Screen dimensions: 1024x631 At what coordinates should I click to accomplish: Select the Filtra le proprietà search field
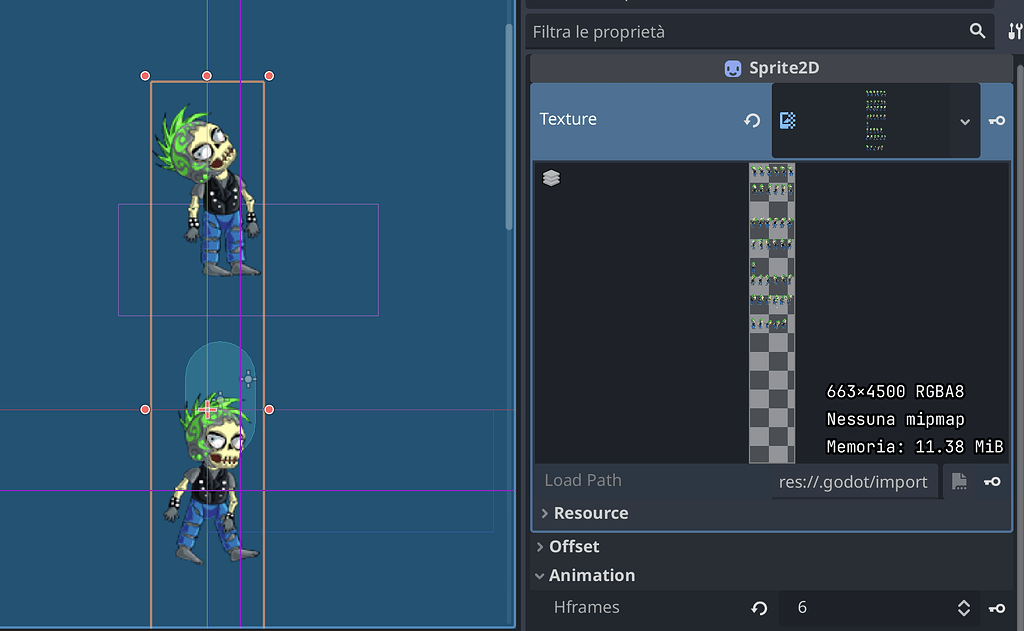pos(700,31)
